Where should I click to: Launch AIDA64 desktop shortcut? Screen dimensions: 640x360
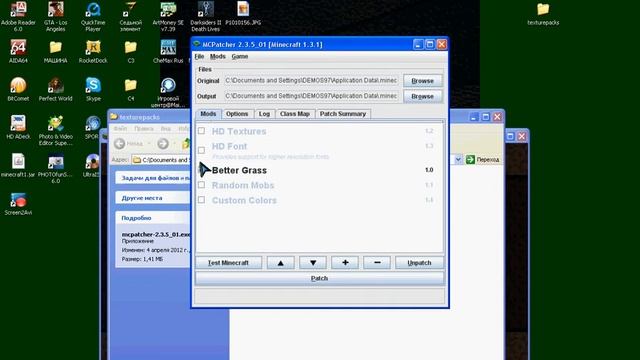click(18, 51)
